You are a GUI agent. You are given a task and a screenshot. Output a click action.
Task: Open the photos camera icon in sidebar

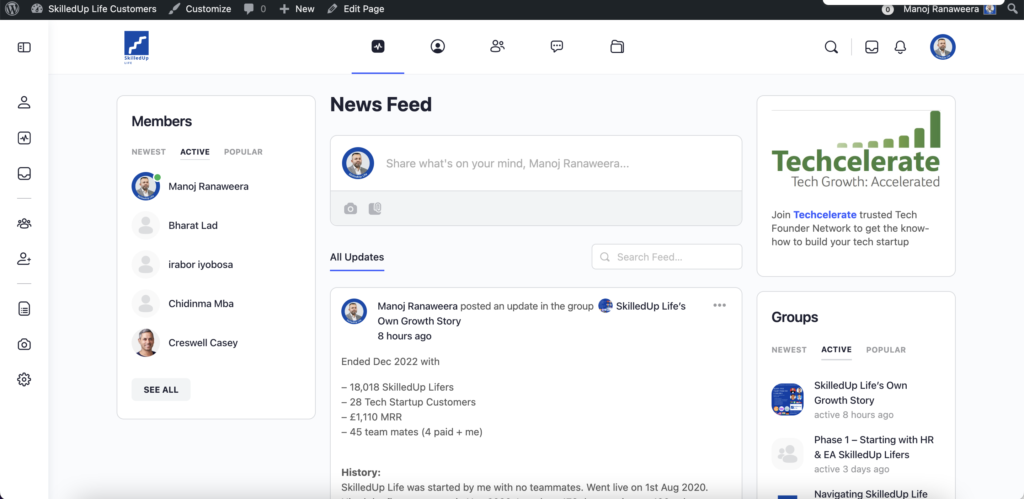pos(24,344)
